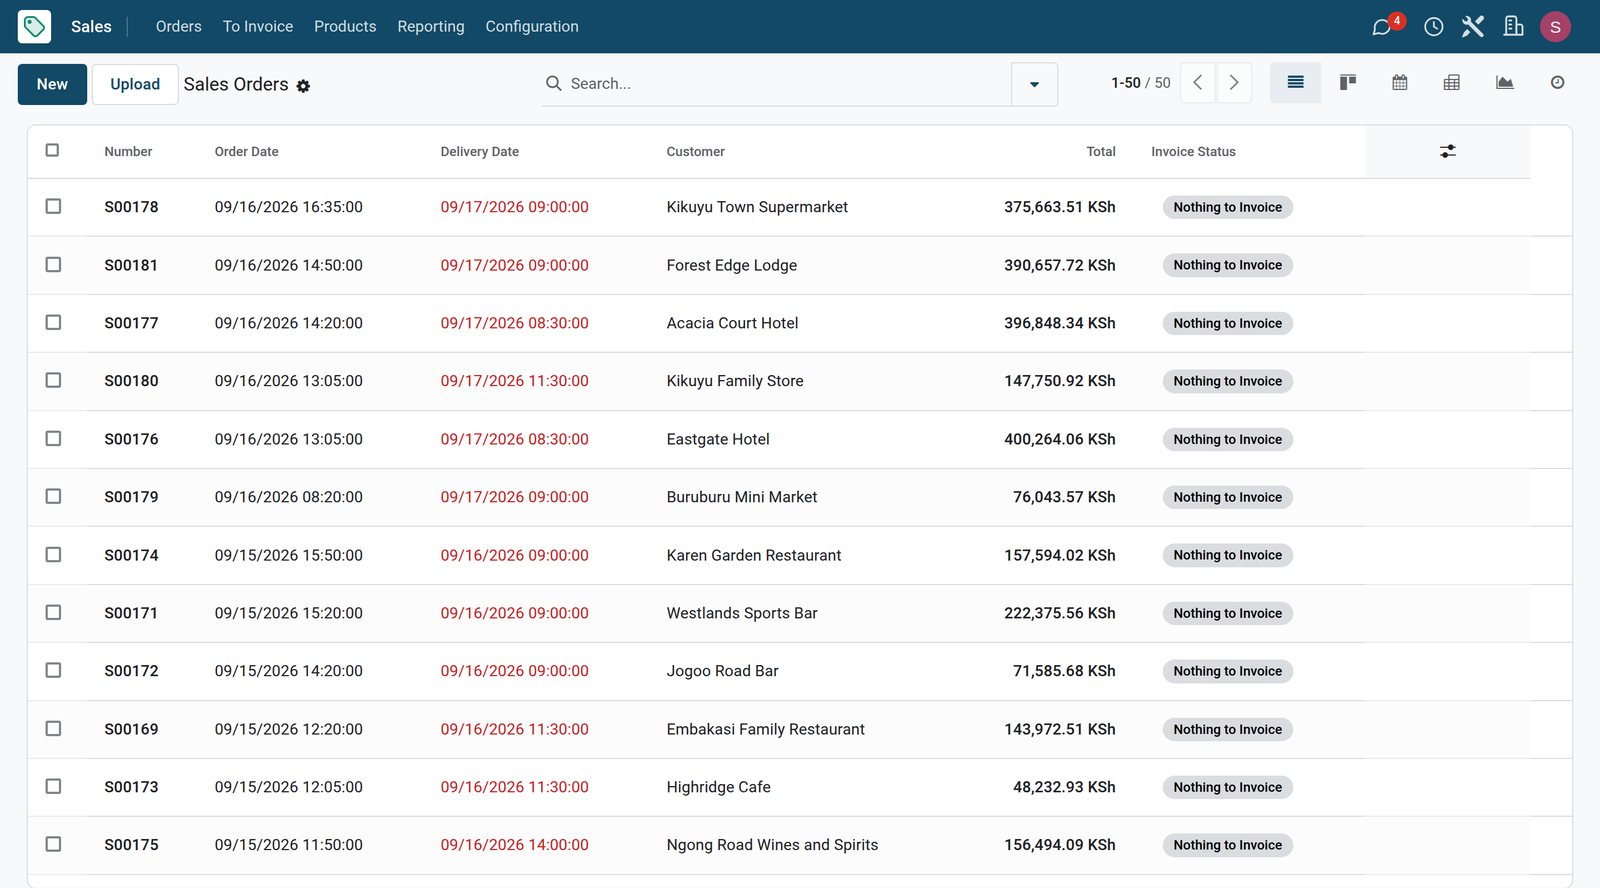Switch to graph view
Screen dimensions: 1600x888
click(1504, 83)
